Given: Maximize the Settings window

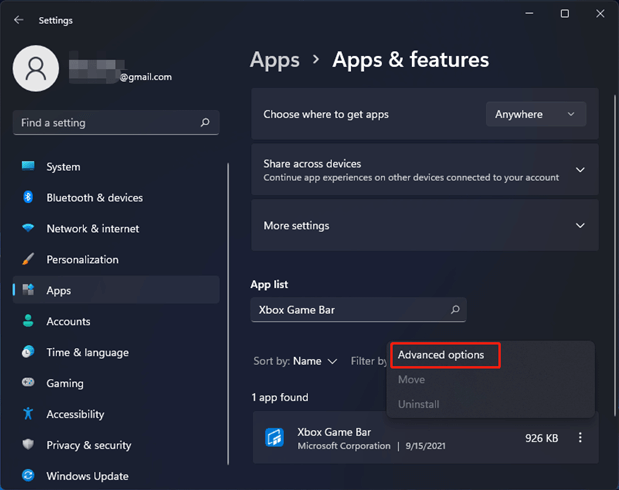Looking at the screenshot, I should coord(565,13).
